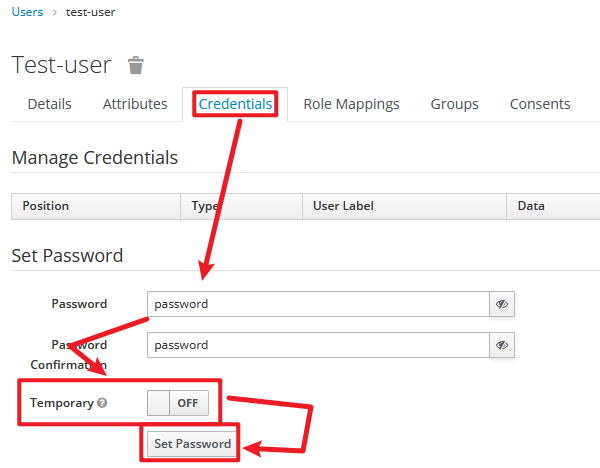Screen dimensions: 600x468
Task: Open the Details tab
Action: [49, 104]
